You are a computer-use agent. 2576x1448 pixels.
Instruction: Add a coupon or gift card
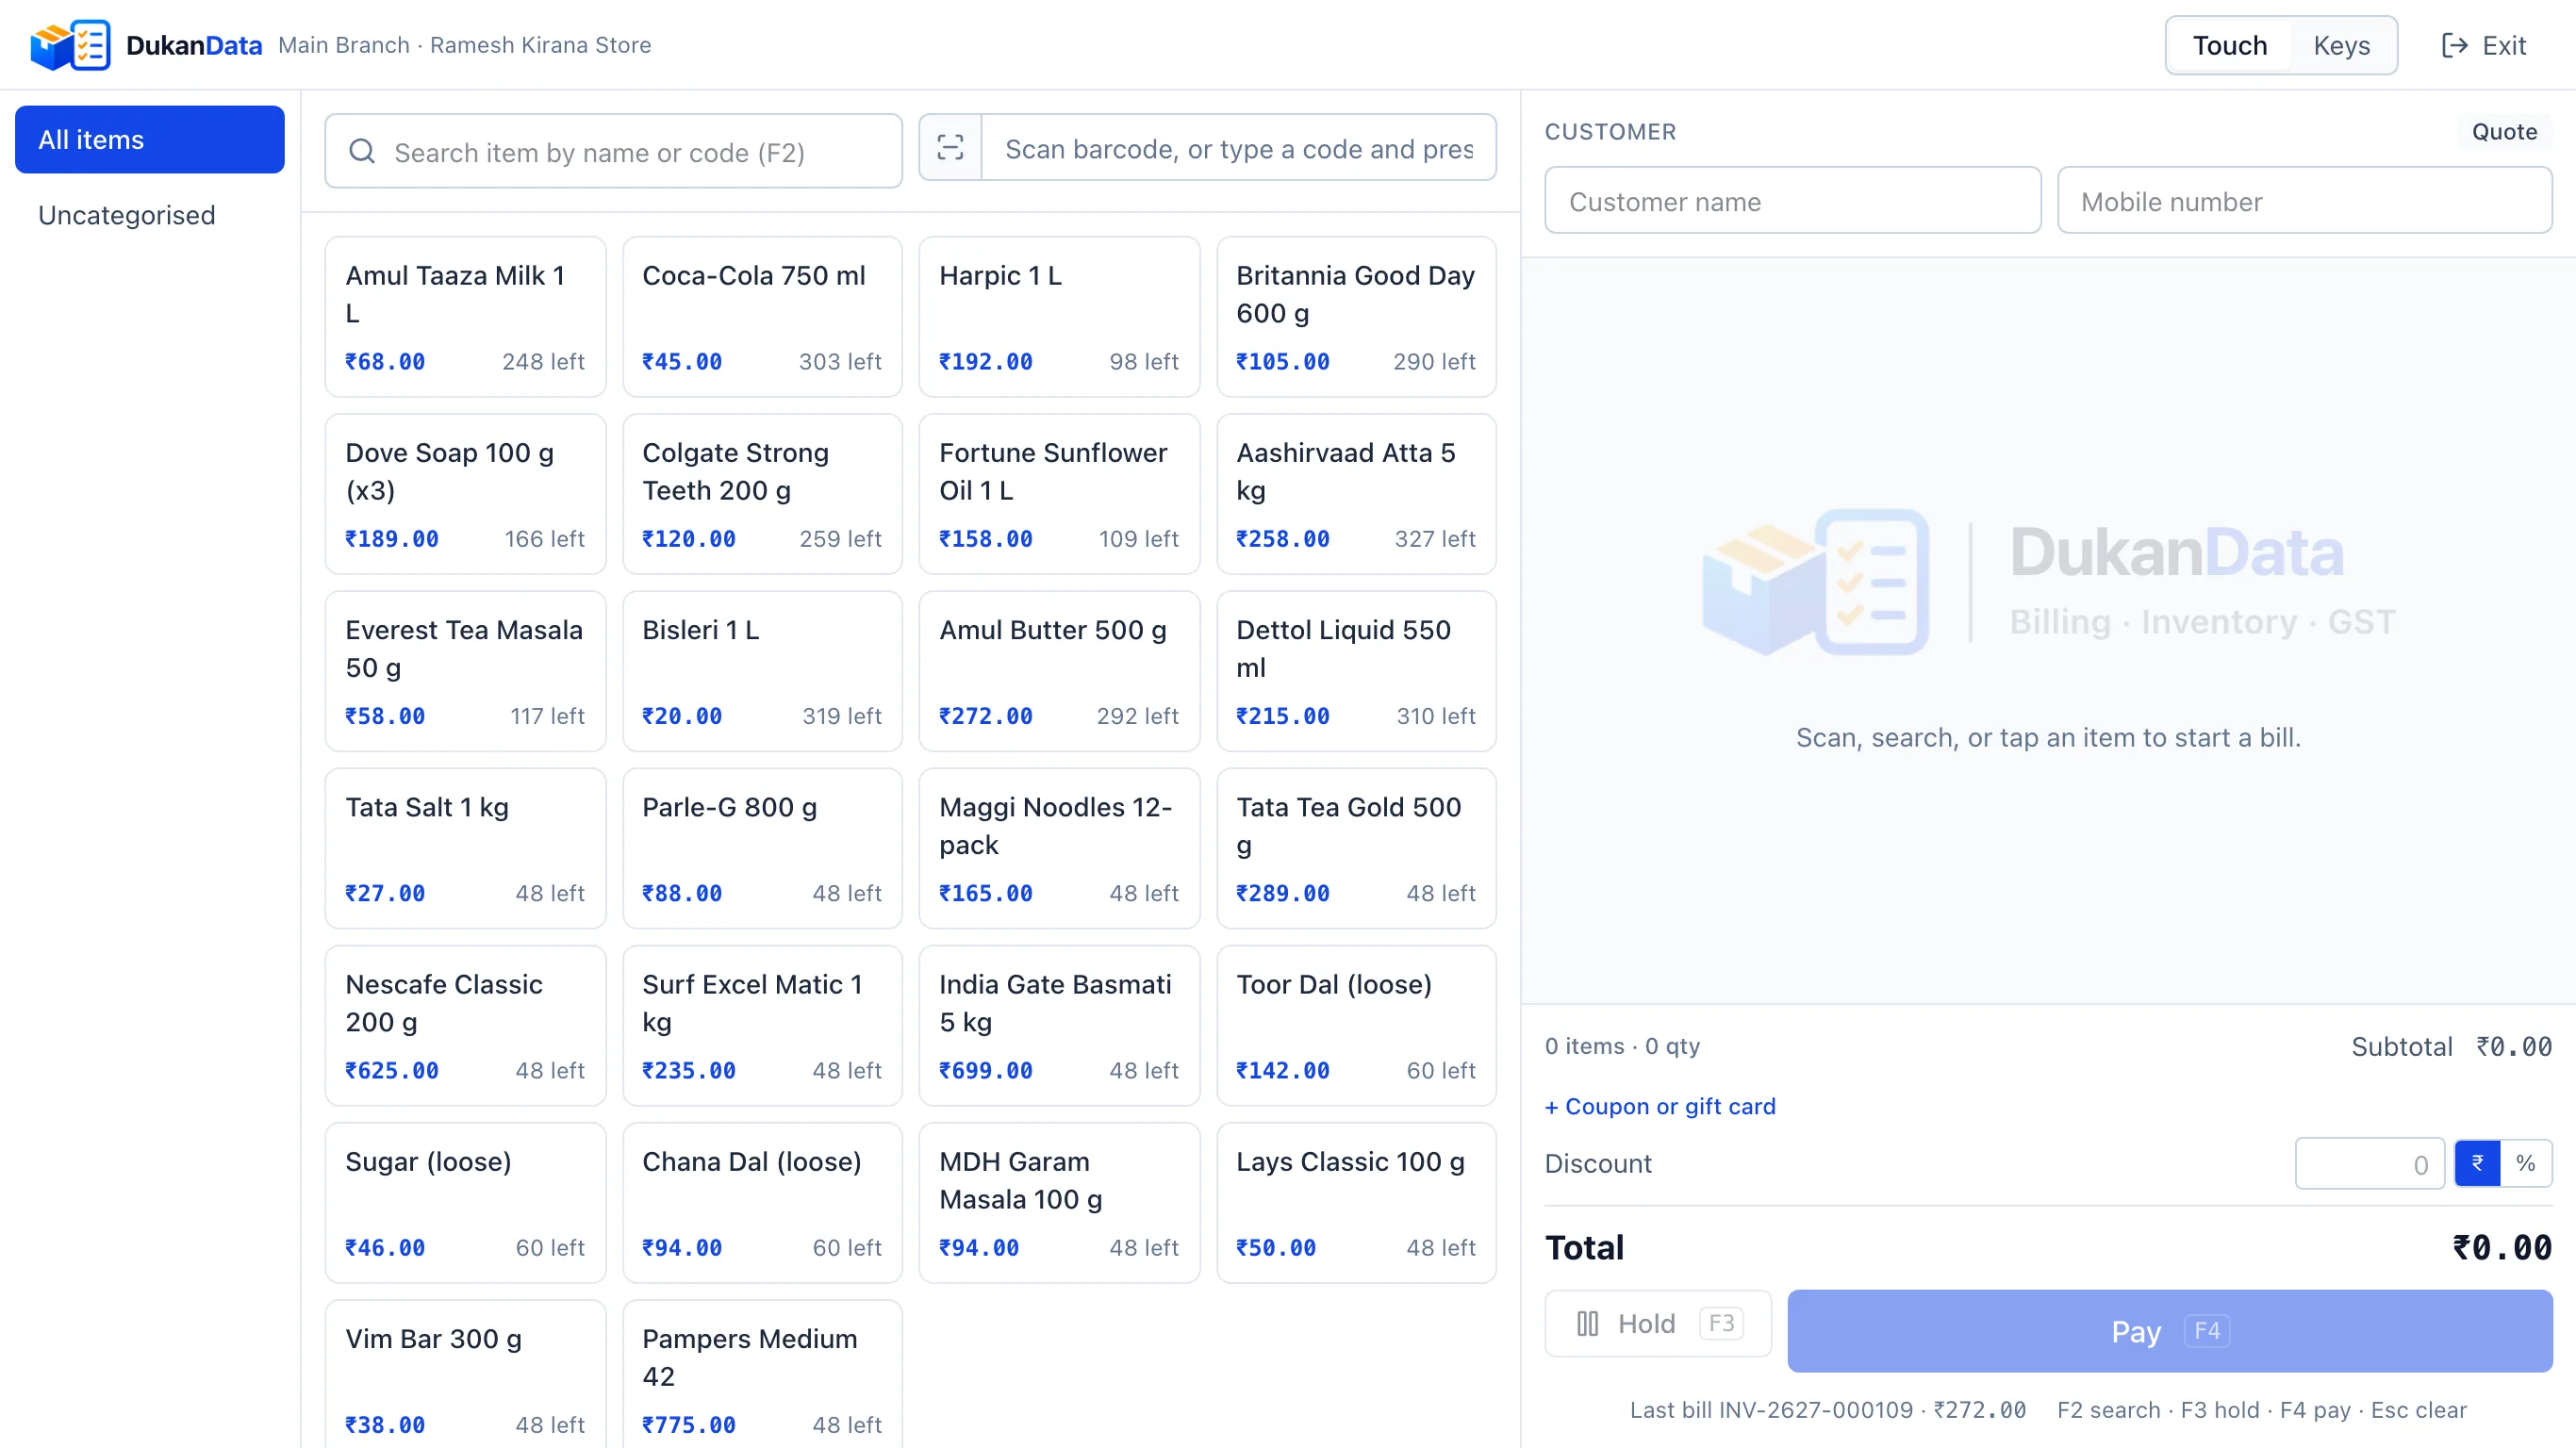(1660, 1106)
